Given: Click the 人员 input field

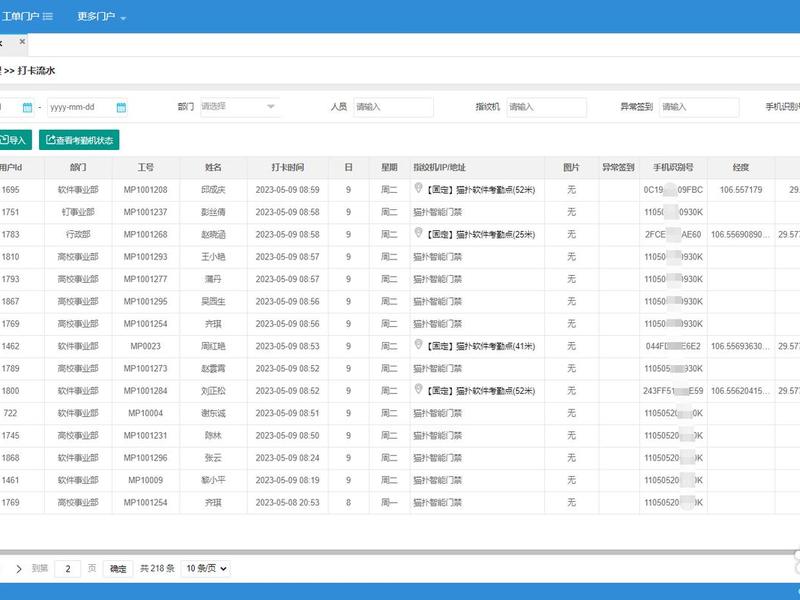Looking at the screenshot, I should pyautogui.click(x=393, y=107).
